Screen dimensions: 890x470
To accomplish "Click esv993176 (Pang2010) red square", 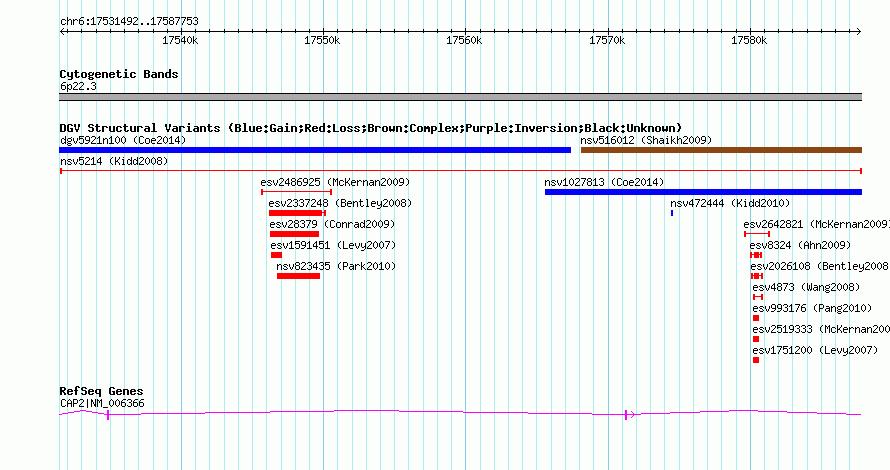I will pos(756,318).
